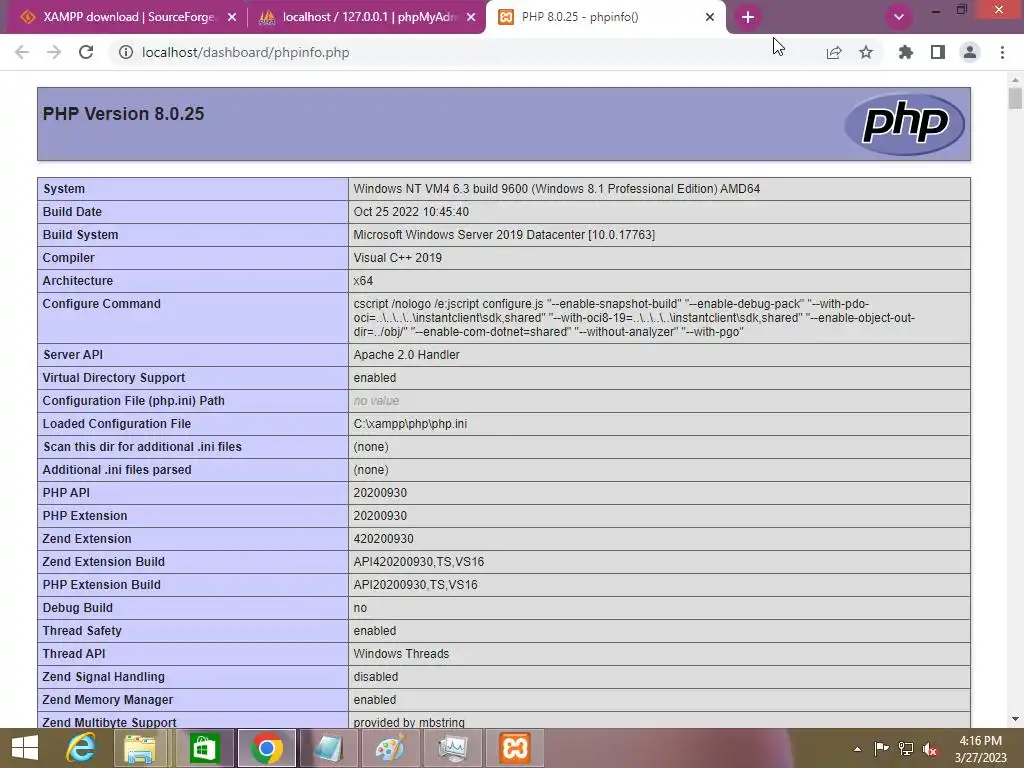Open the Windows Start button
Image resolution: width=1024 pixels, height=768 pixels.
click(x=25, y=748)
